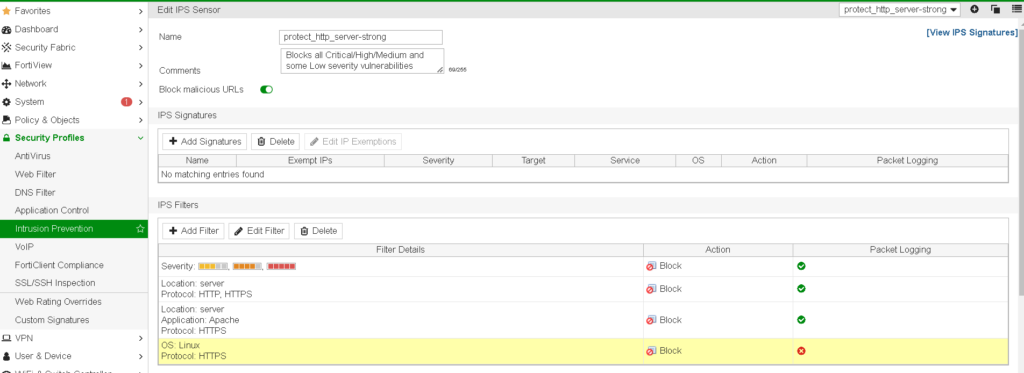Image resolution: width=1024 pixels, height=373 pixels.
Task: Expand the Policy & Objects chevron
Action: 141,120
